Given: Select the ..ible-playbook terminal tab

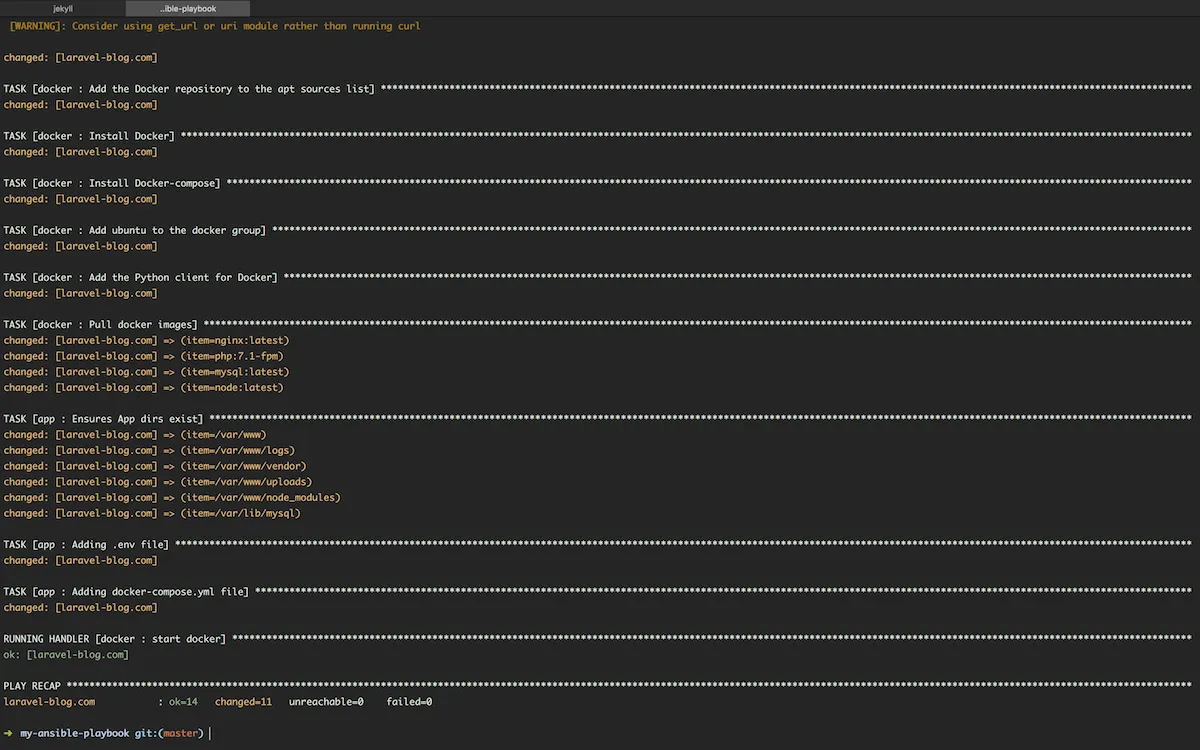Looking at the screenshot, I should coord(188,8).
